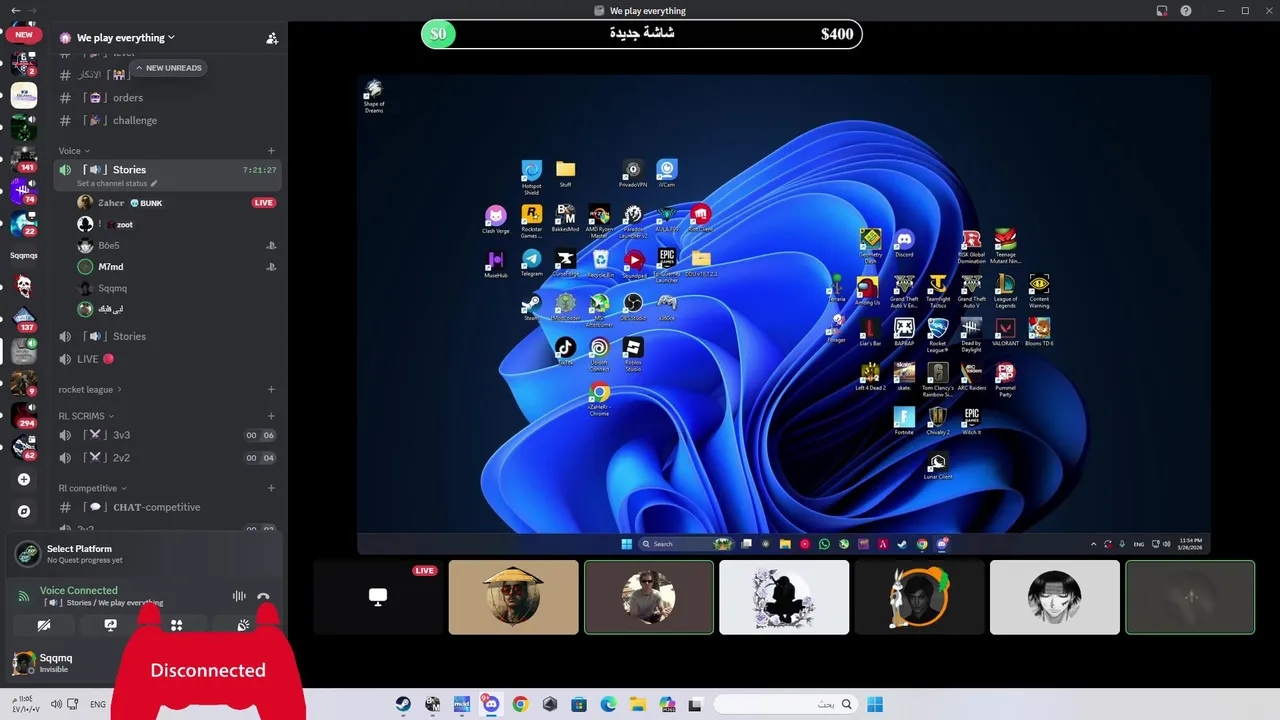The height and width of the screenshot is (720, 1280).
Task: Open the We play everything server menu
Action: point(126,38)
